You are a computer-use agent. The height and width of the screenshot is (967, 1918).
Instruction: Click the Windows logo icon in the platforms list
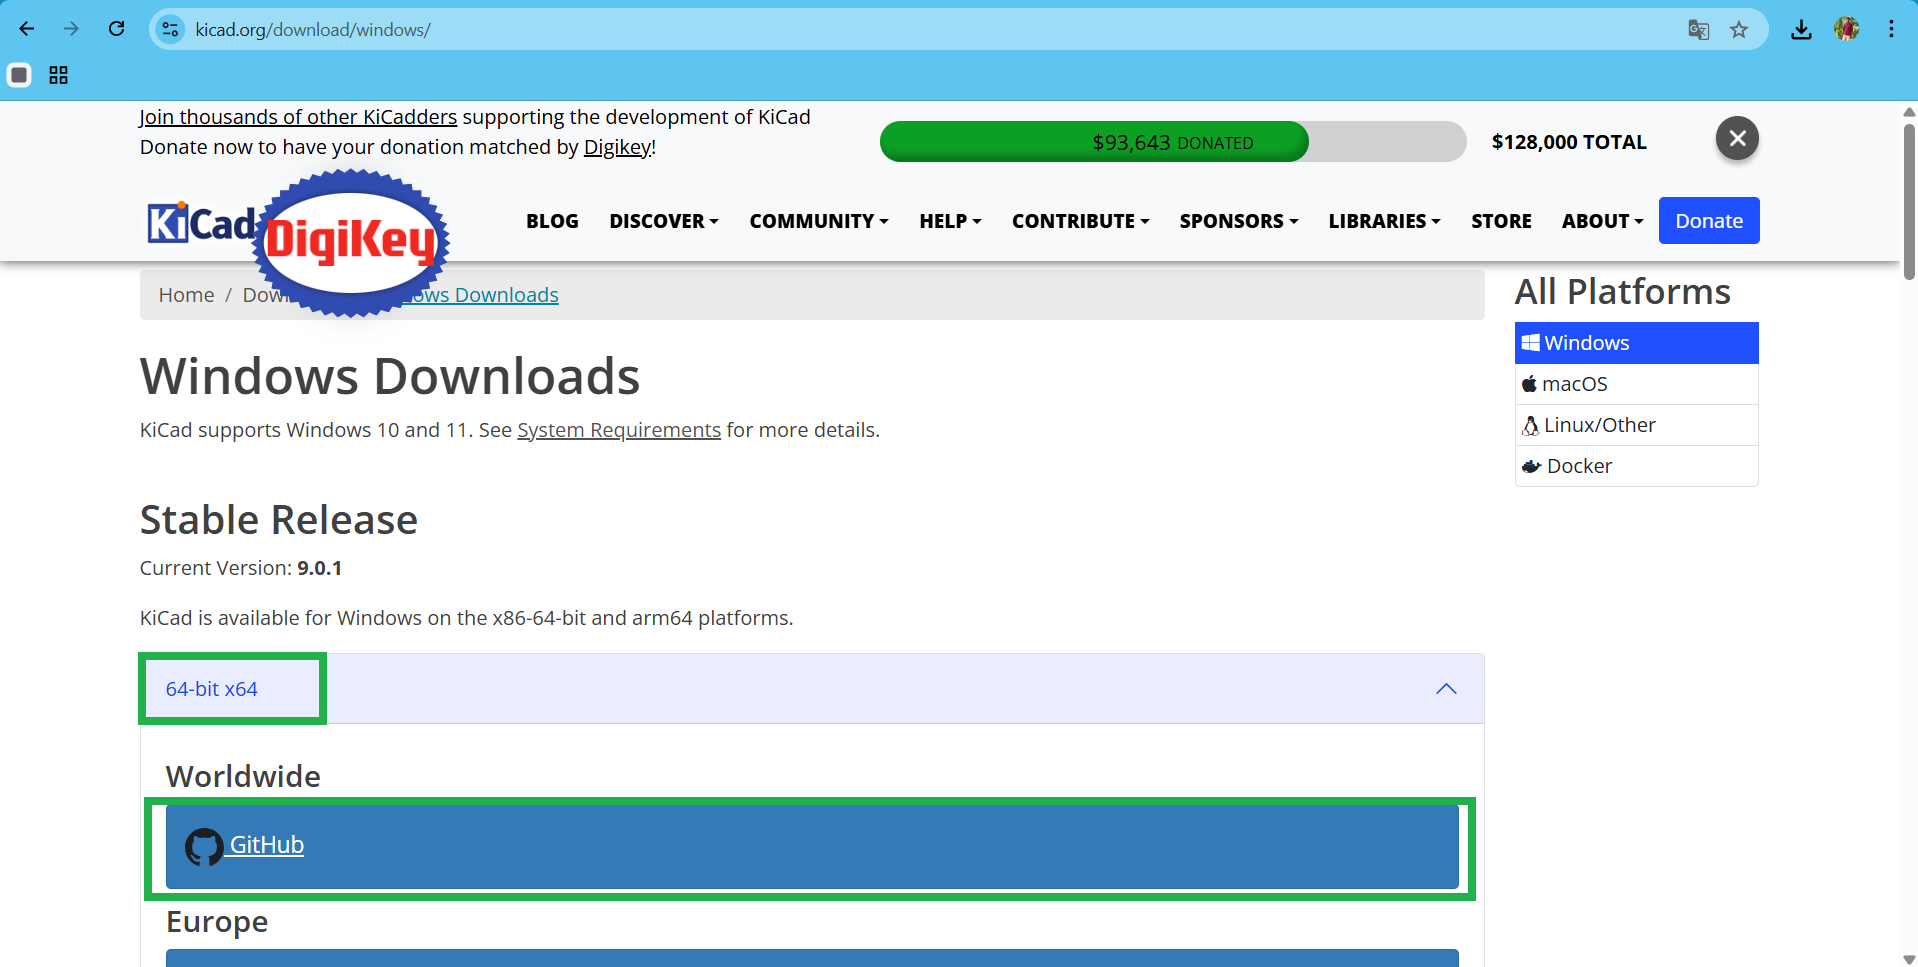click(1530, 343)
